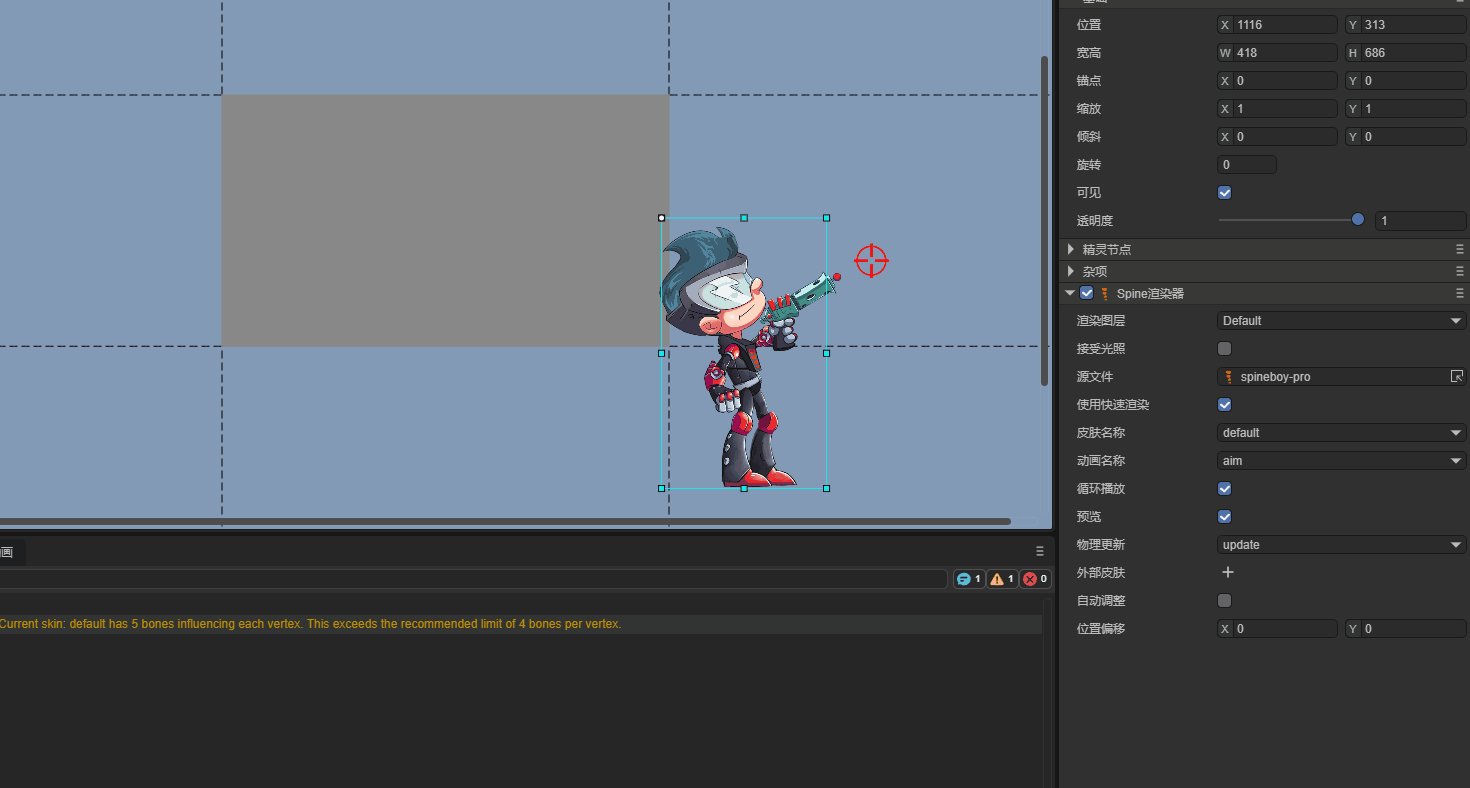Click the plus icon next to 外部皮肤
The height and width of the screenshot is (788, 1470).
pos(1228,573)
